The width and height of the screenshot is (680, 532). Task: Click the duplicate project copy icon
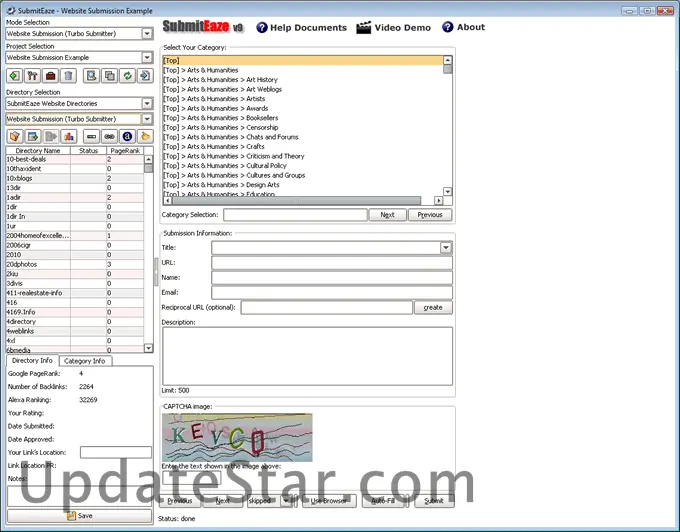(x=109, y=76)
